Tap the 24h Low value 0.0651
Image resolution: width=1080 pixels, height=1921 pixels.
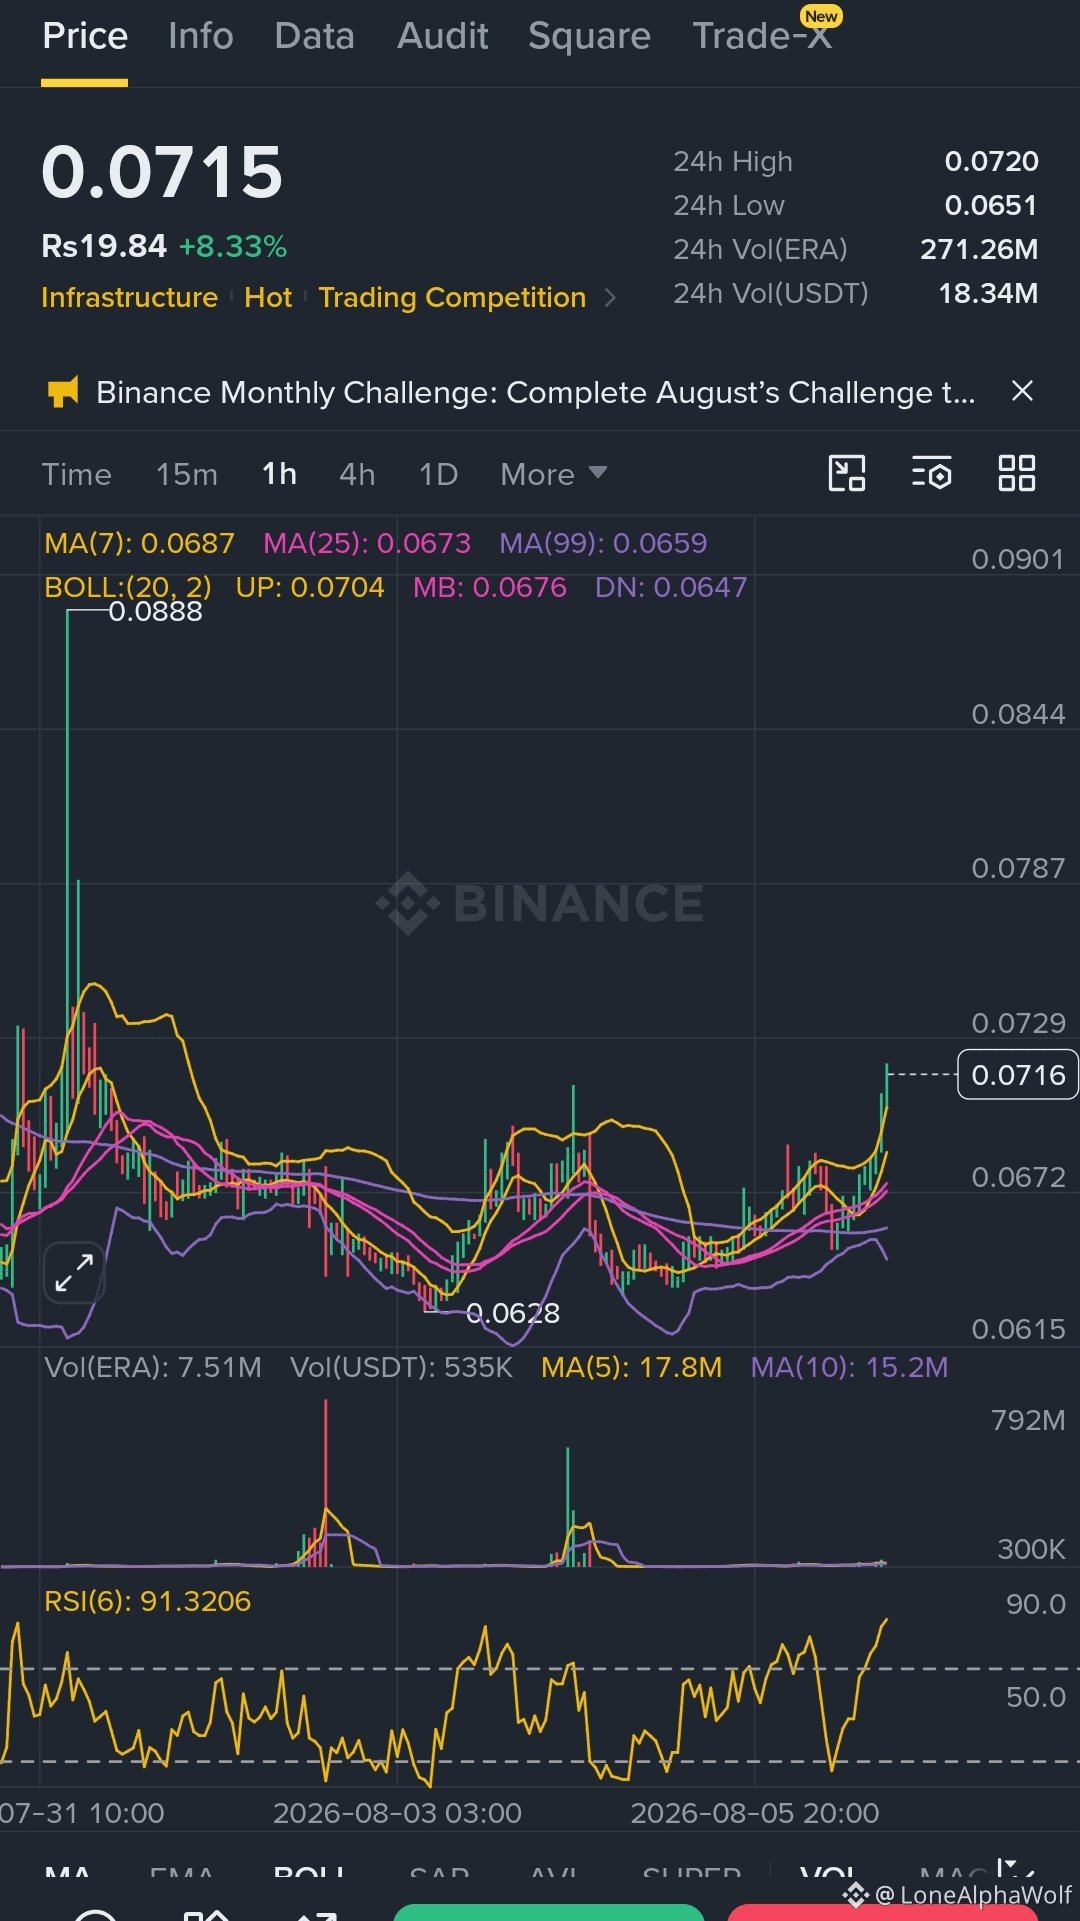coord(991,205)
